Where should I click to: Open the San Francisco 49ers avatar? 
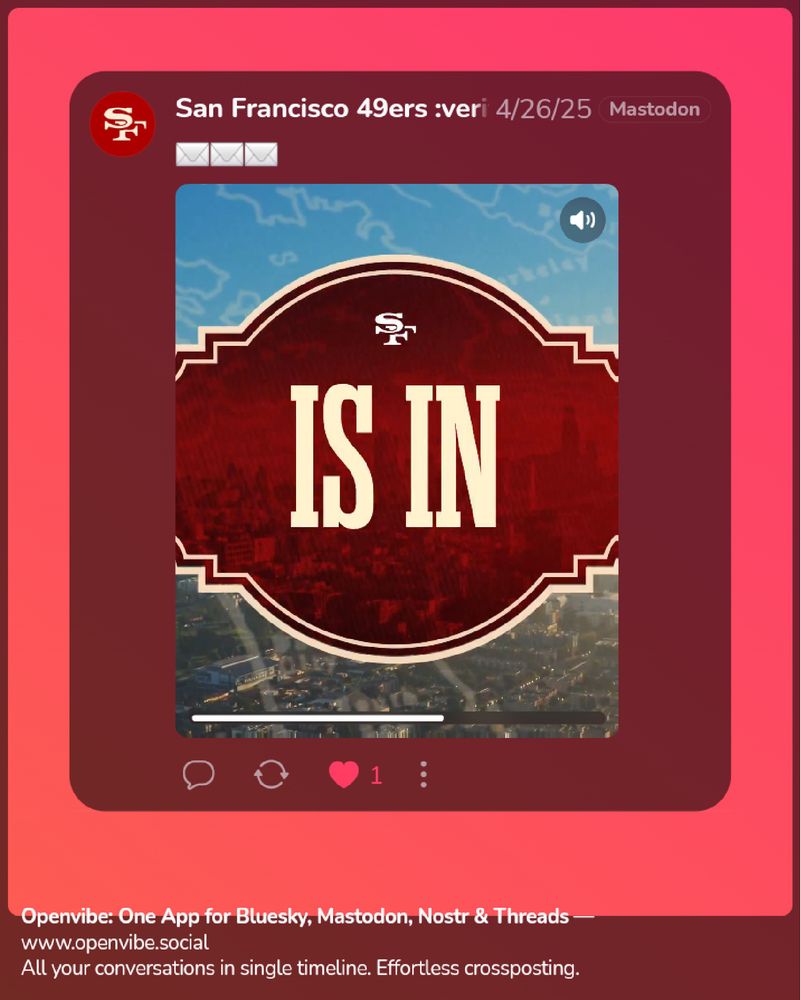coord(122,124)
